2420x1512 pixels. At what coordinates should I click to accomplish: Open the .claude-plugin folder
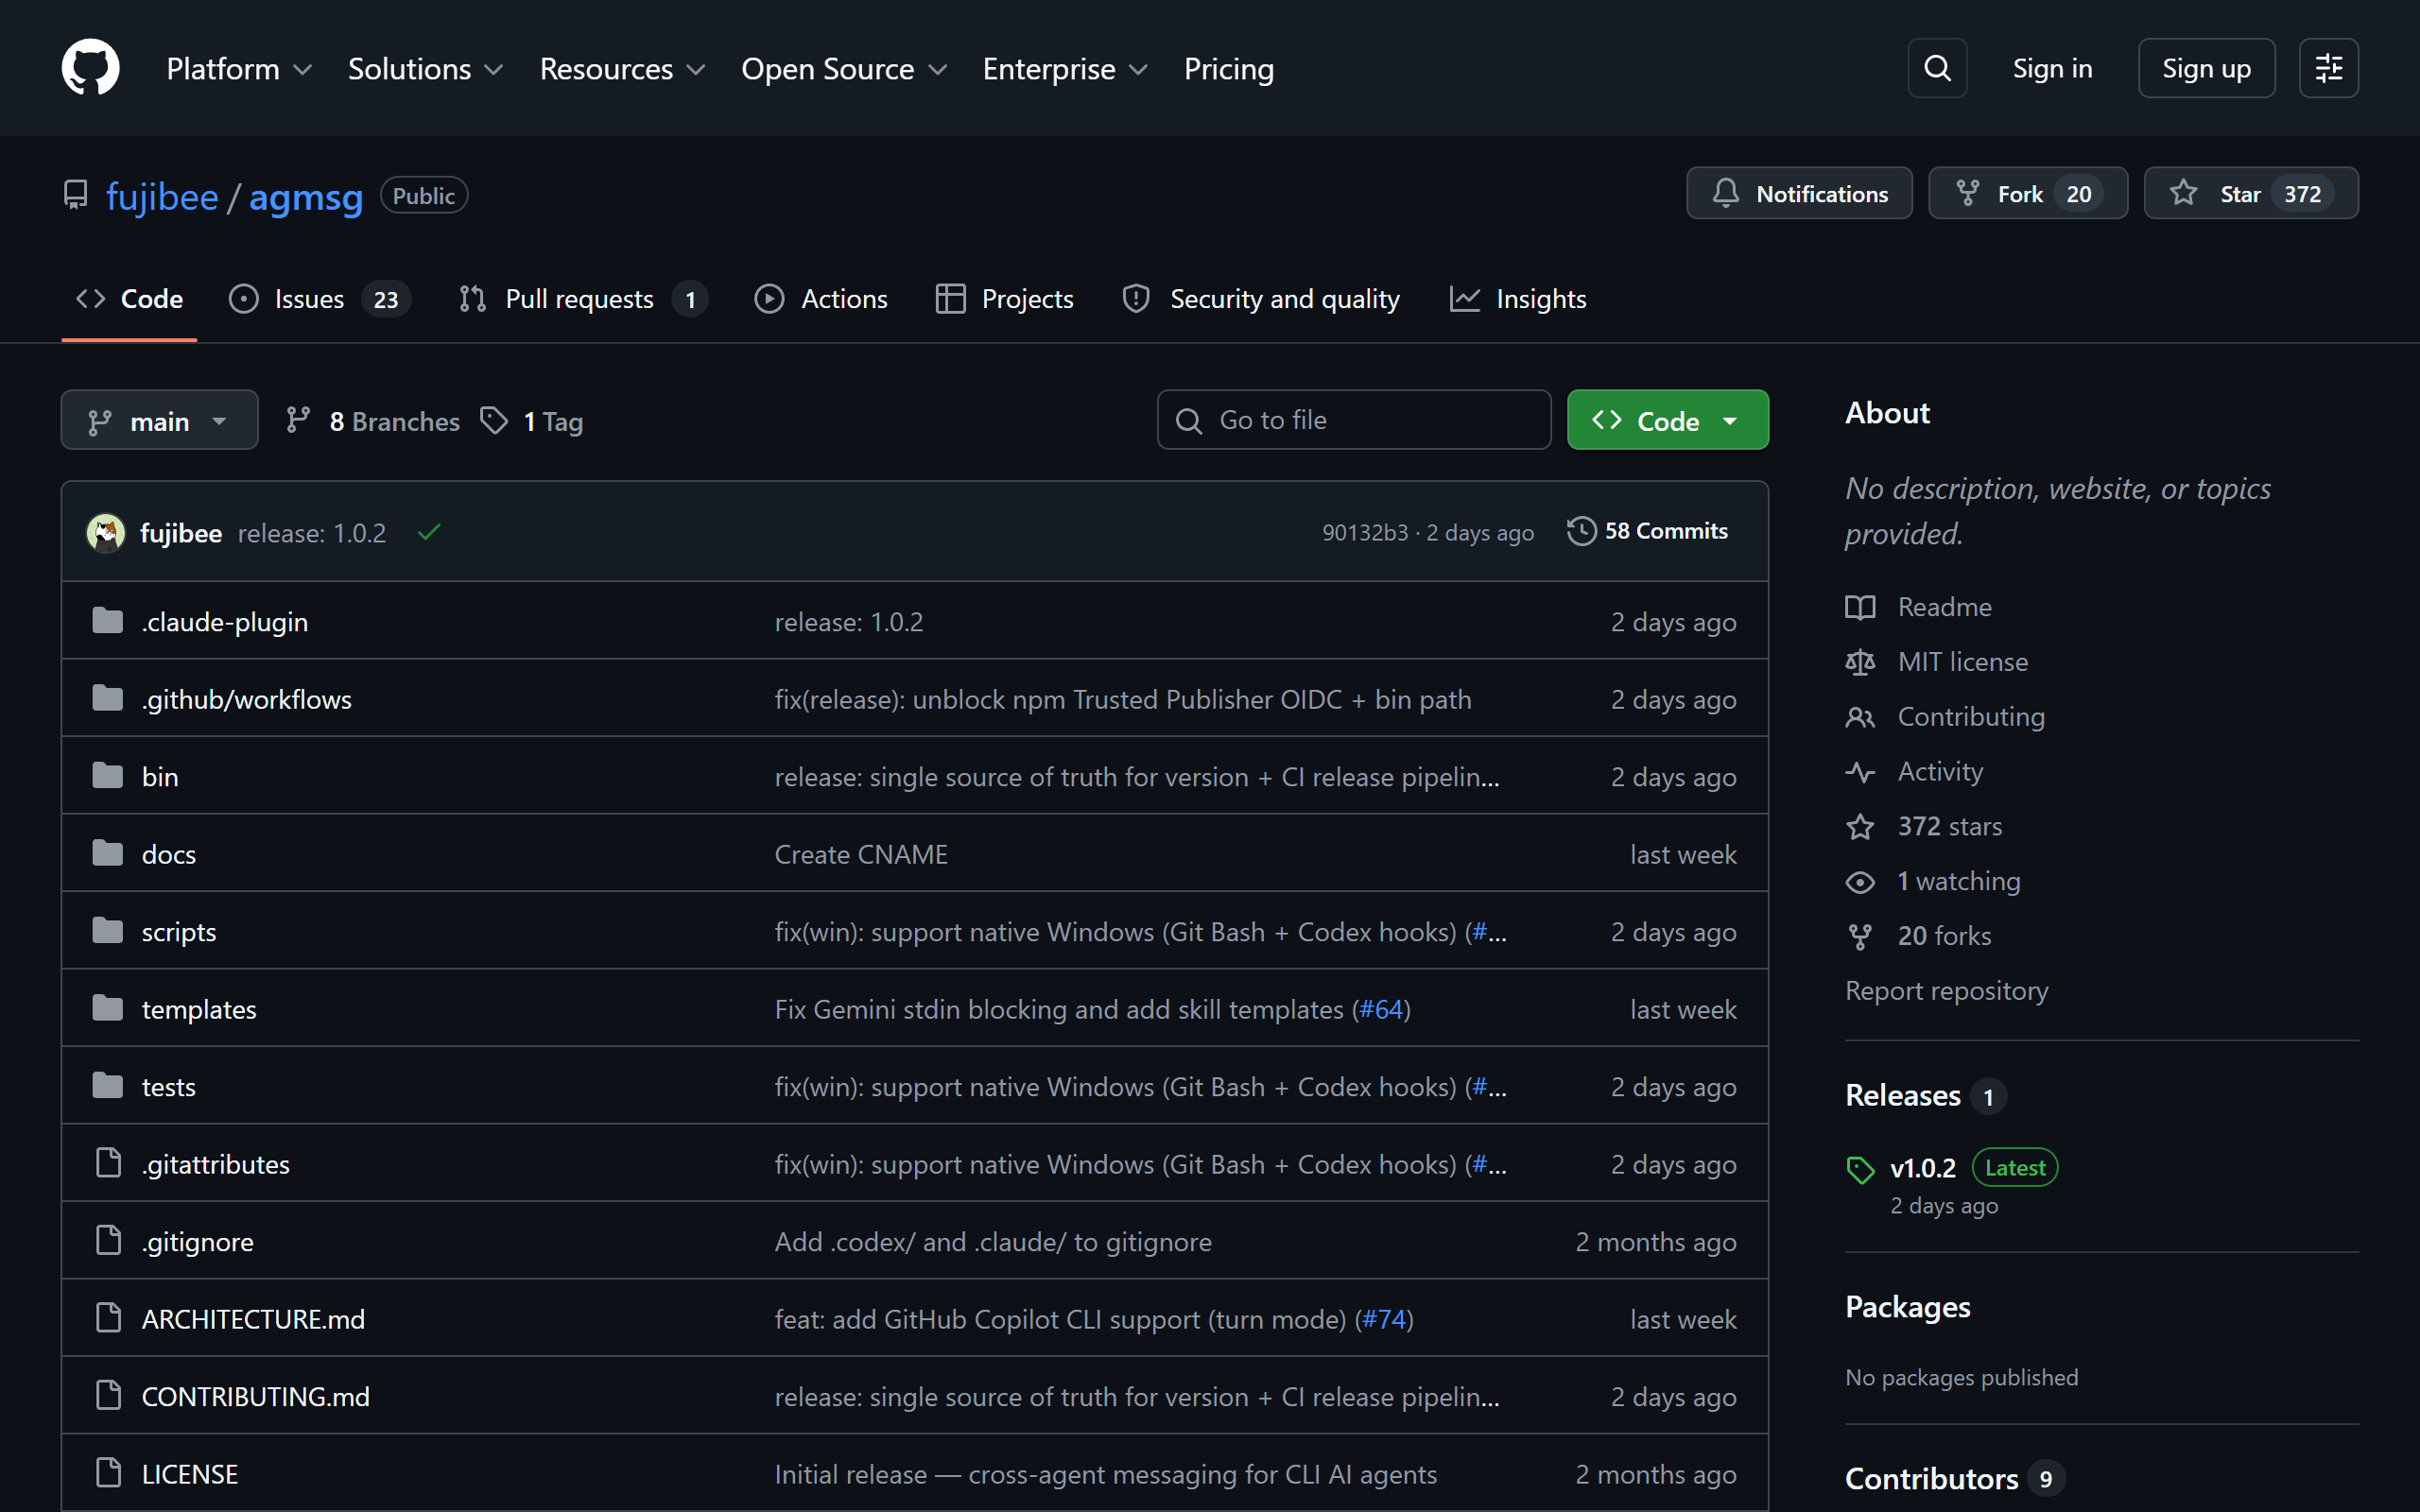coord(224,622)
